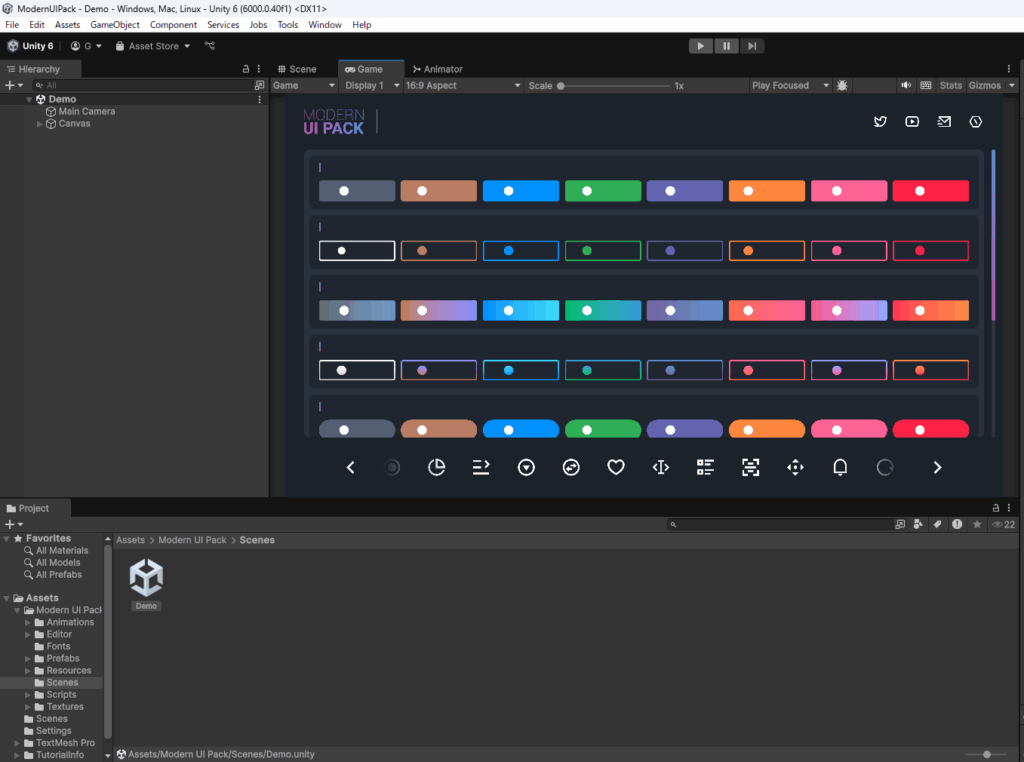1024x762 pixels.
Task: Open the Component menu
Action: pyautogui.click(x=173, y=25)
